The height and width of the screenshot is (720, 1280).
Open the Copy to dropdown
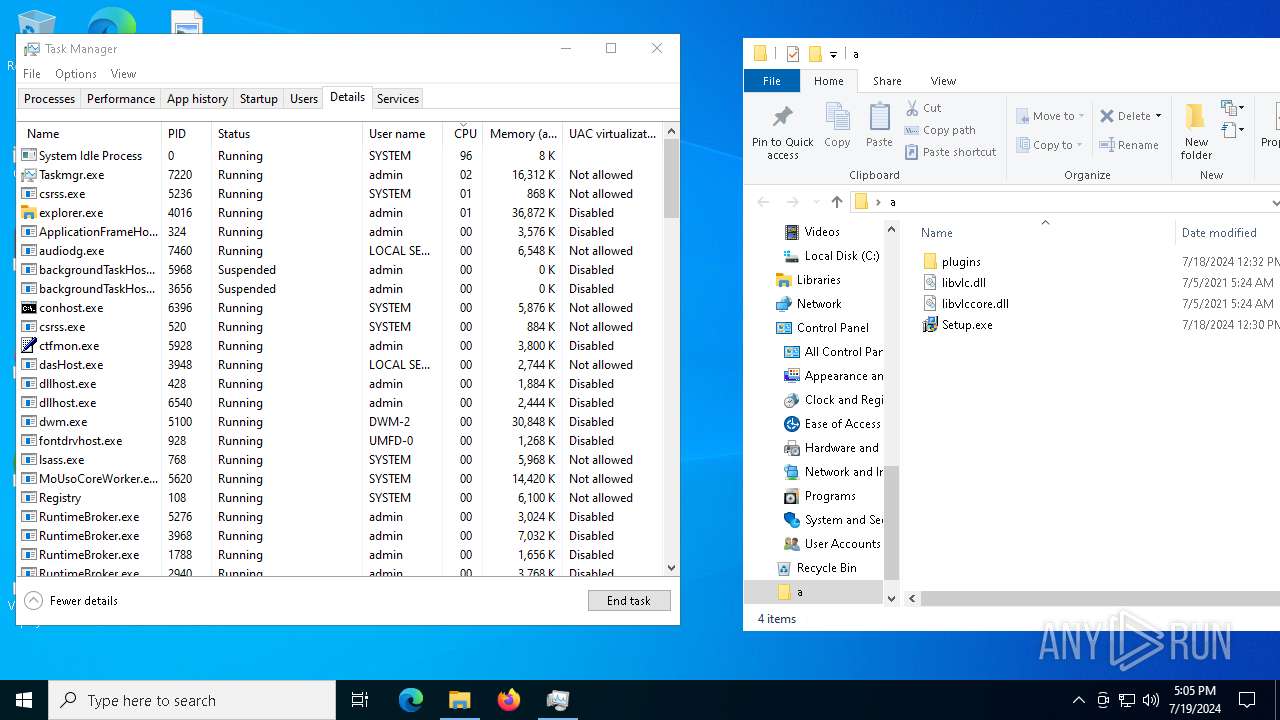pyautogui.click(x=1050, y=145)
